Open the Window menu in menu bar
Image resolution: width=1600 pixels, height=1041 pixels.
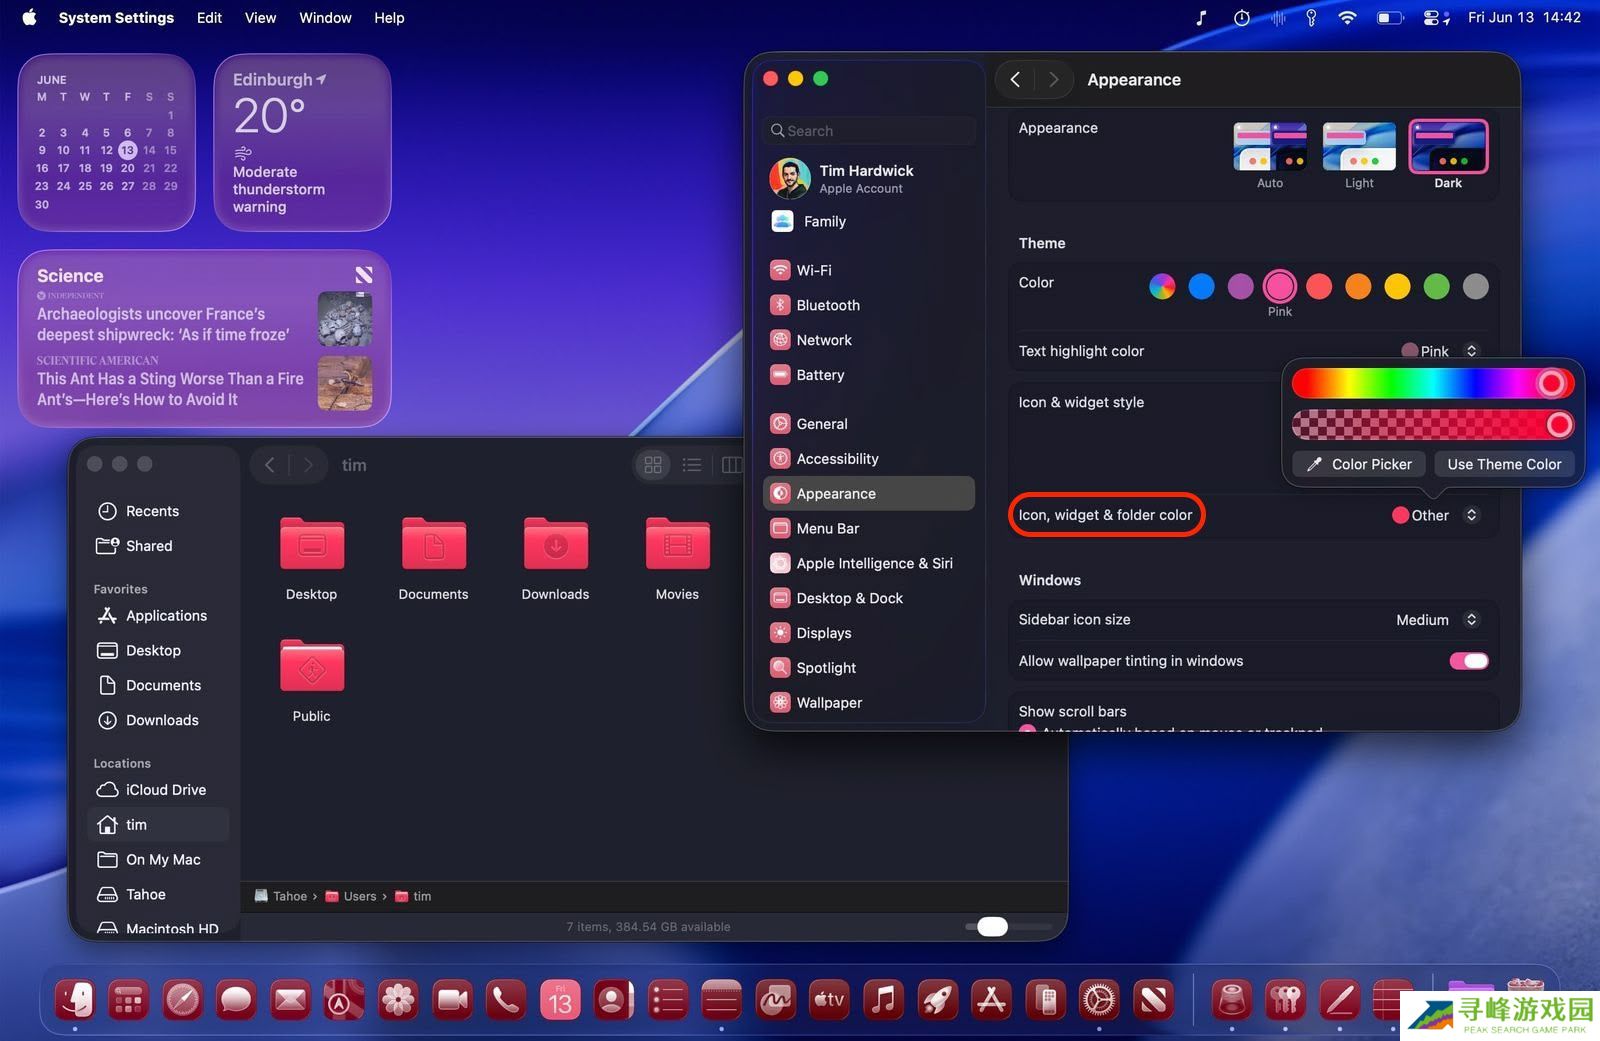(x=325, y=18)
